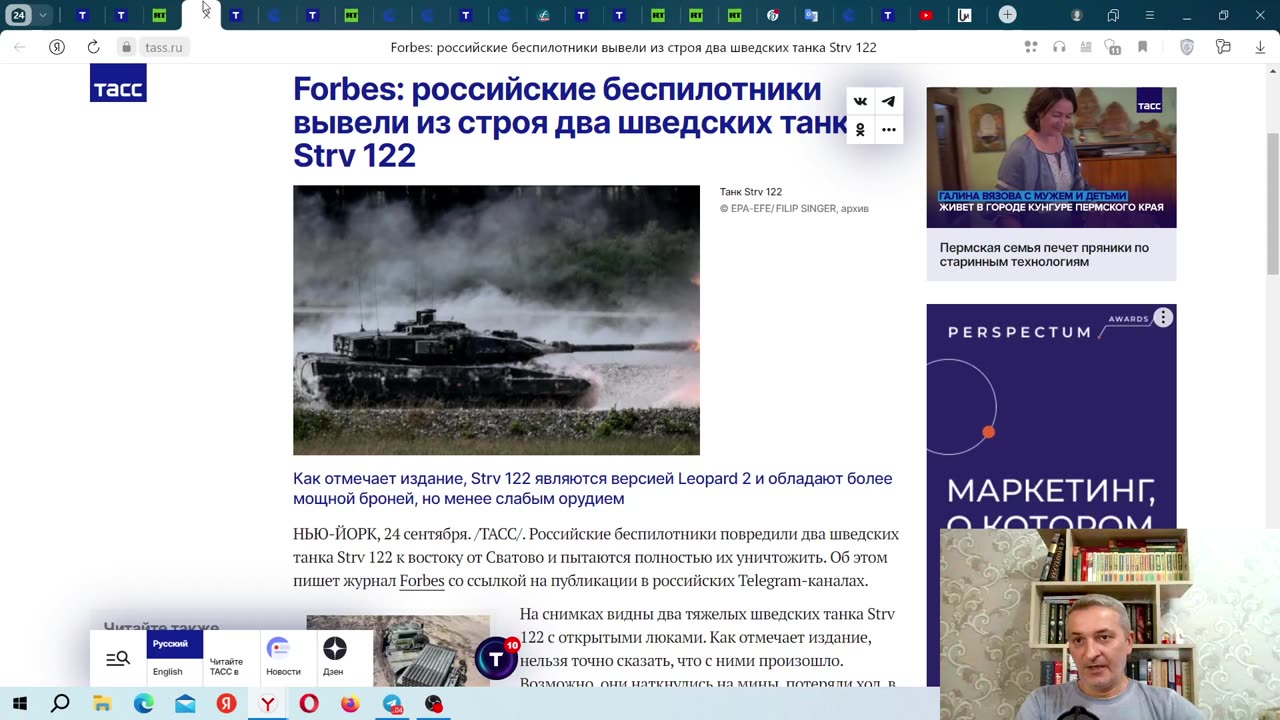Share article via Telegram icon

tap(888, 101)
